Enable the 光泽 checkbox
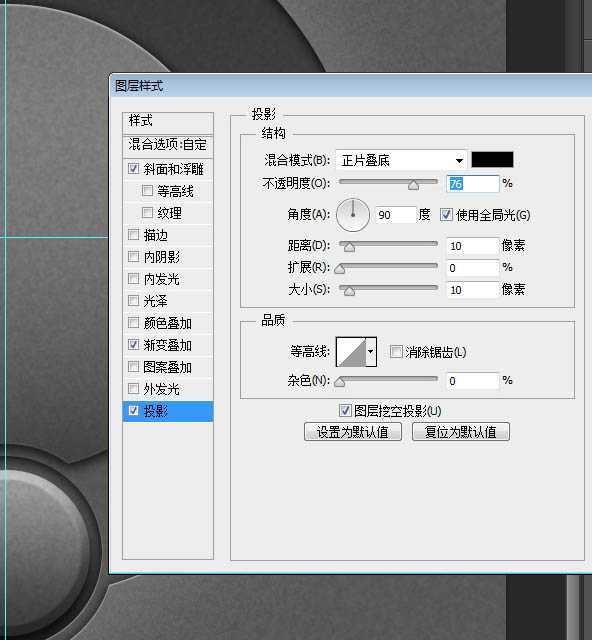This screenshot has width=592, height=640. 134,301
